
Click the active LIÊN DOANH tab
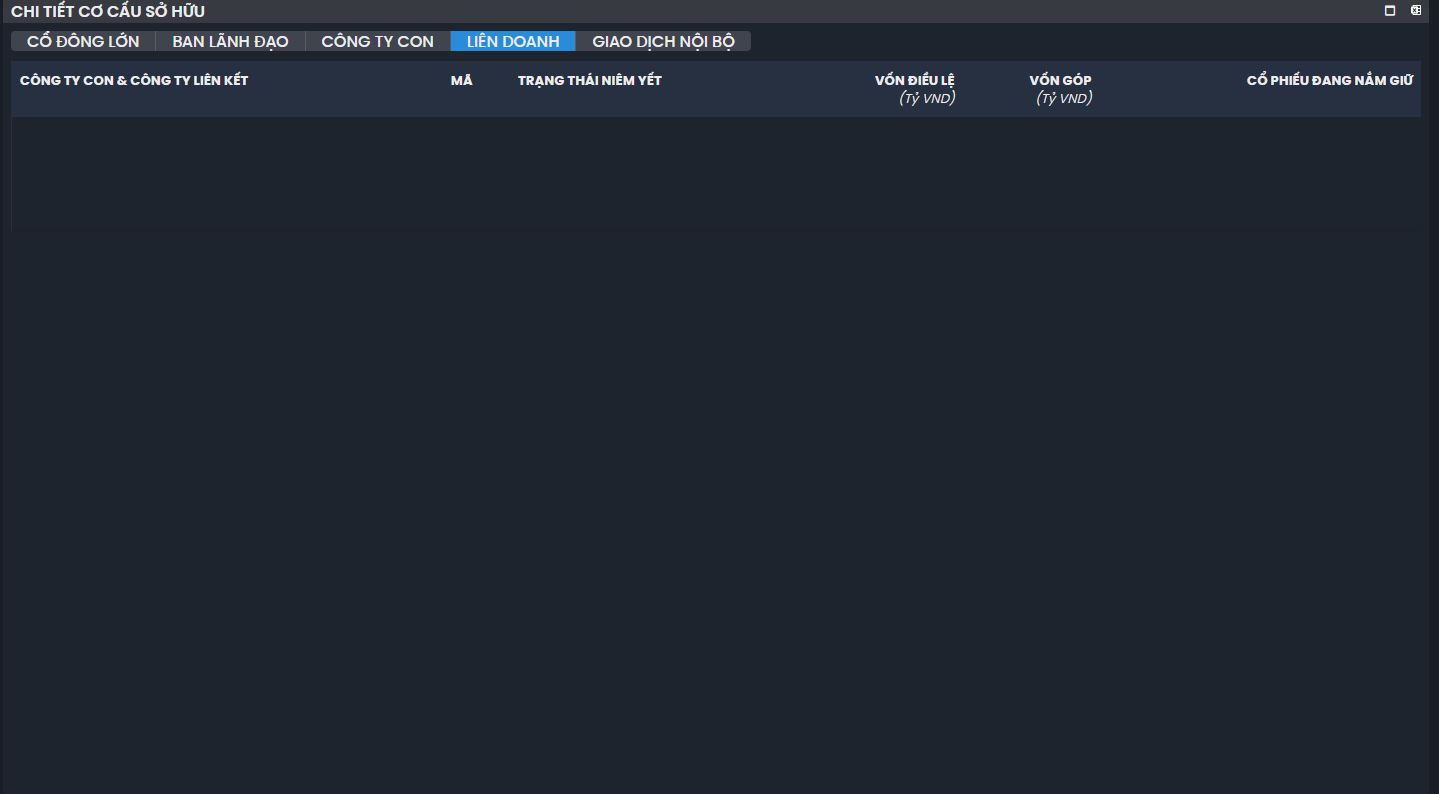point(513,41)
